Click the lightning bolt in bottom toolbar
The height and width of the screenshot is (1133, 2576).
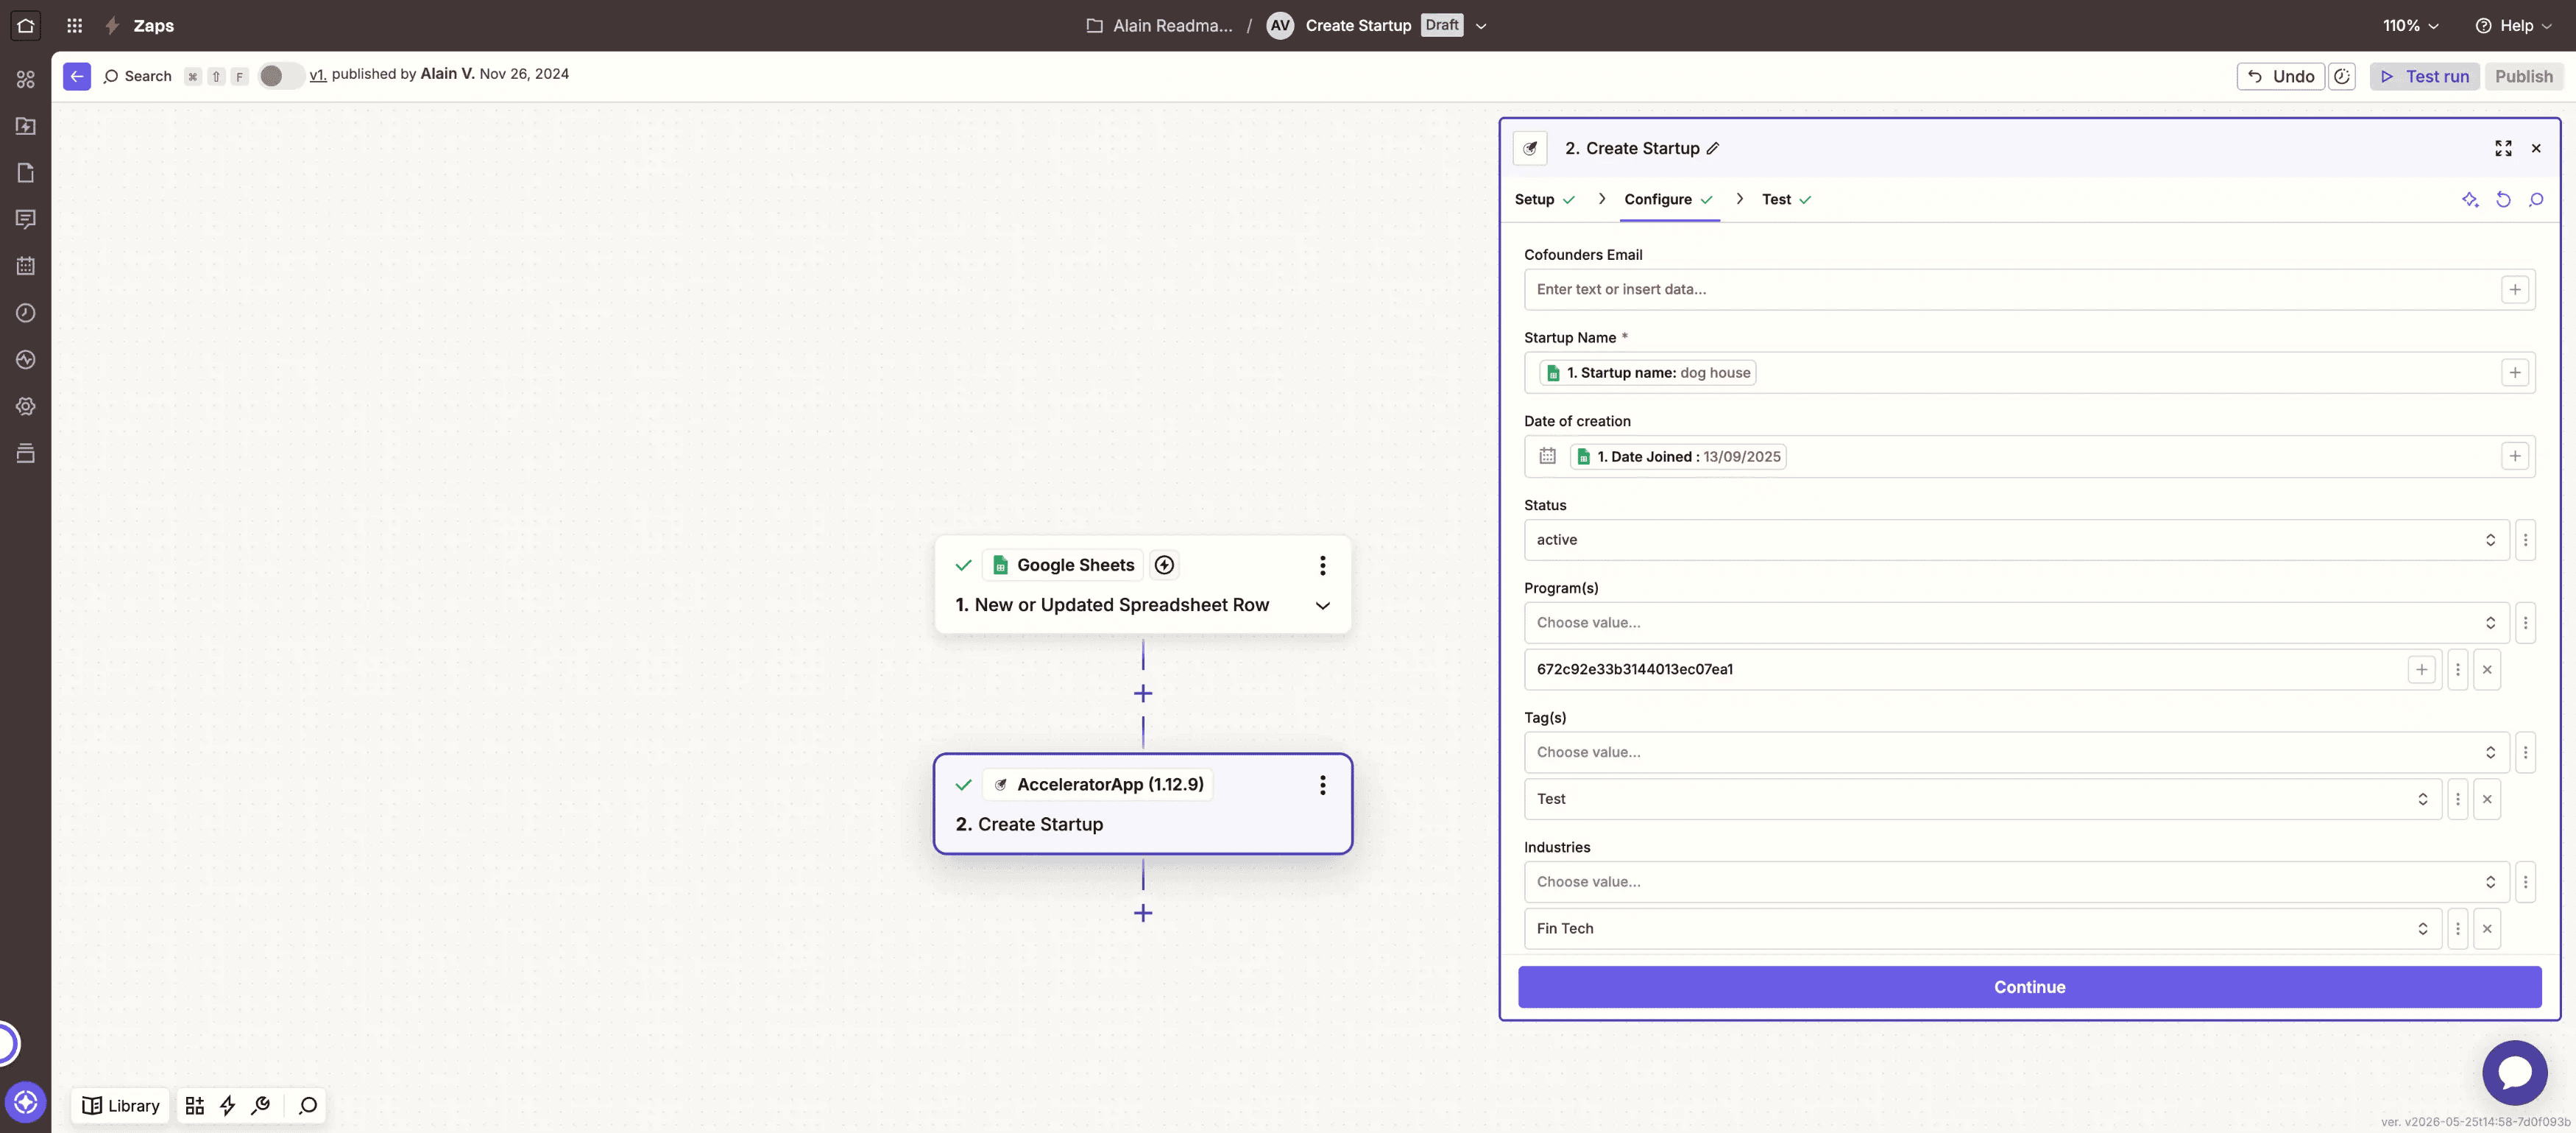[228, 1105]
